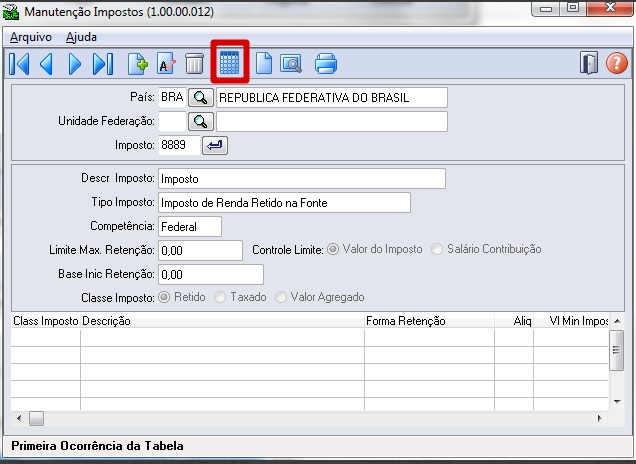Print using the printer icon
This screenshot has width=636, height=464.
point(326,64)
